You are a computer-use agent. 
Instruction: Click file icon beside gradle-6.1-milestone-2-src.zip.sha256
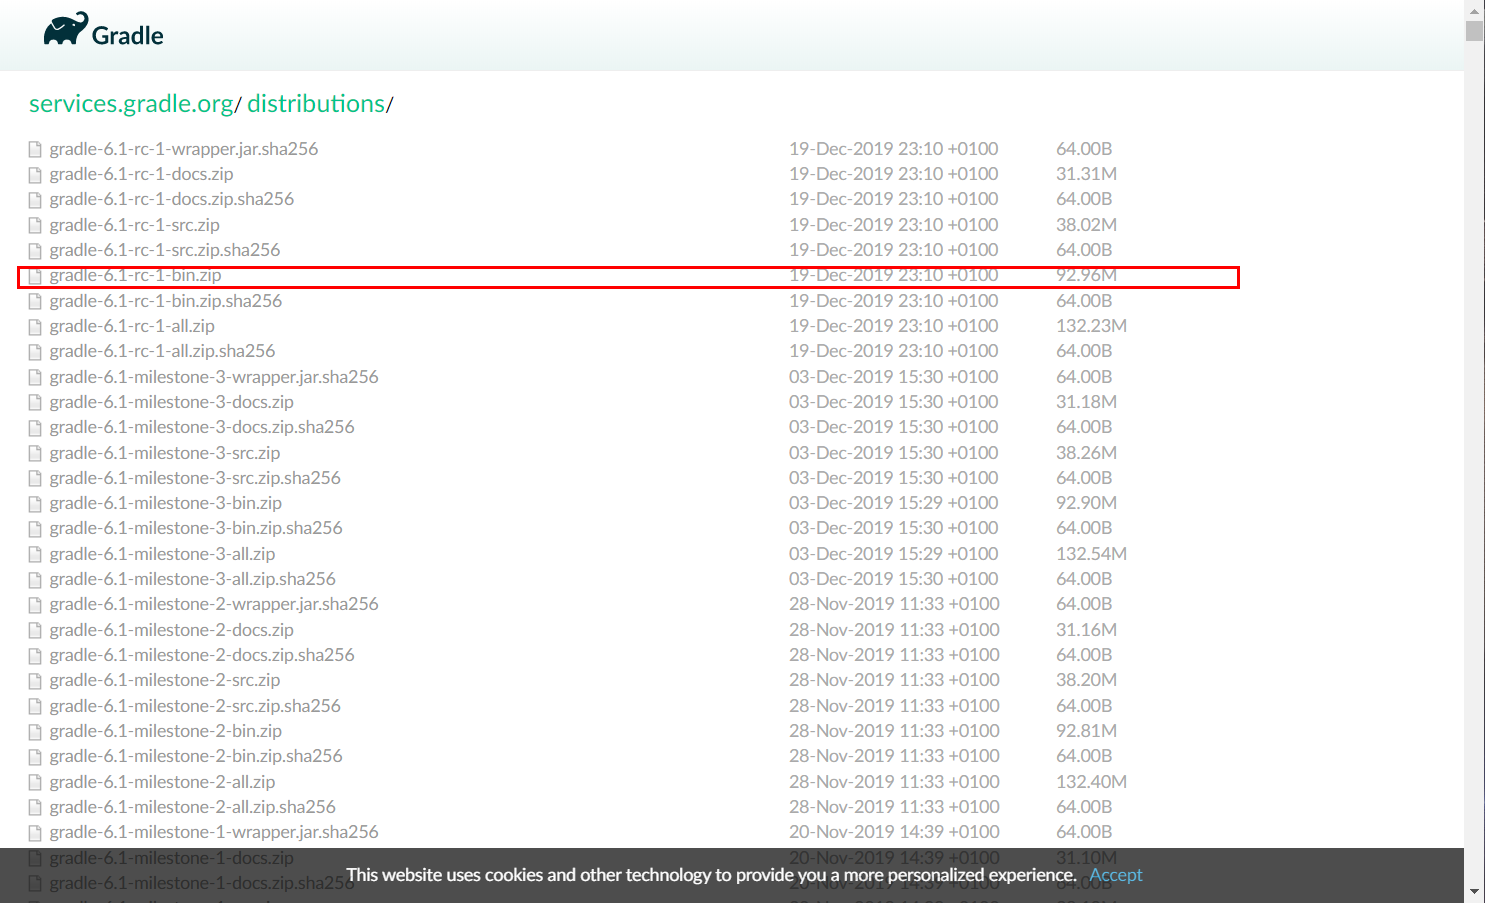click(36, 707)
